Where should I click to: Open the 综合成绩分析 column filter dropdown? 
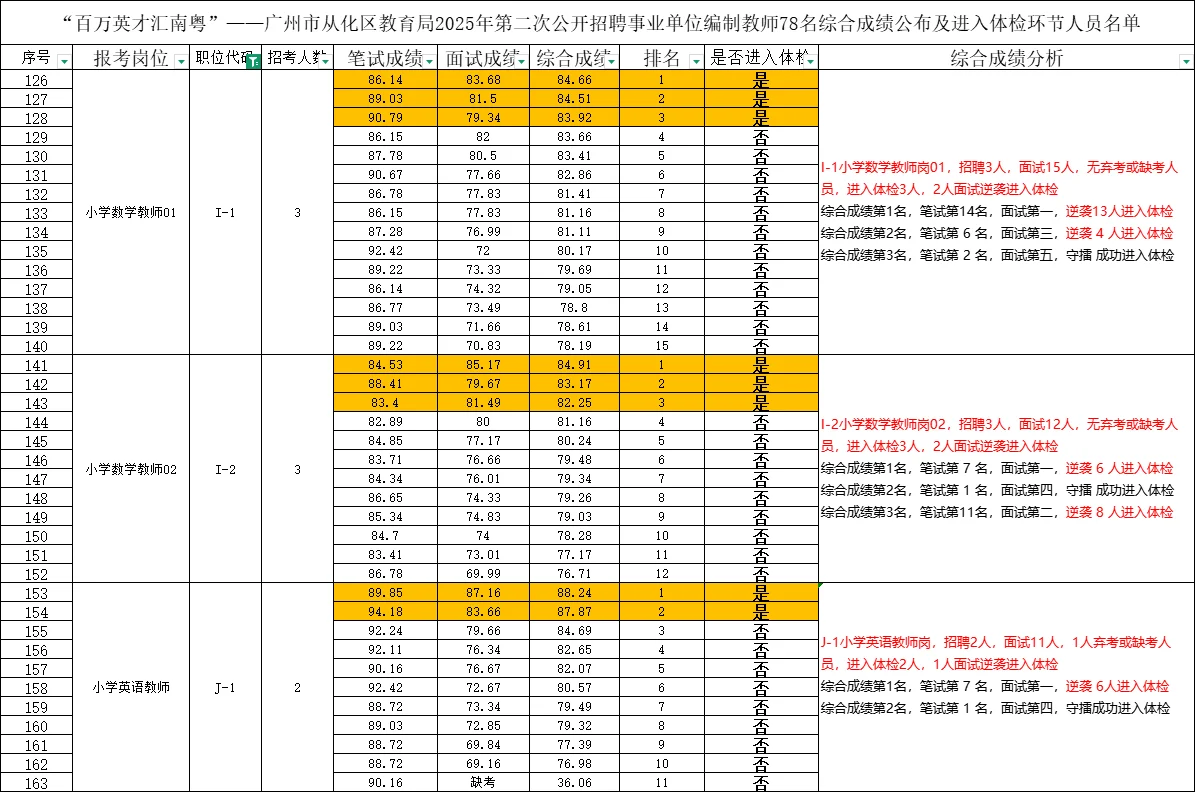click(x=1185, y=61)
